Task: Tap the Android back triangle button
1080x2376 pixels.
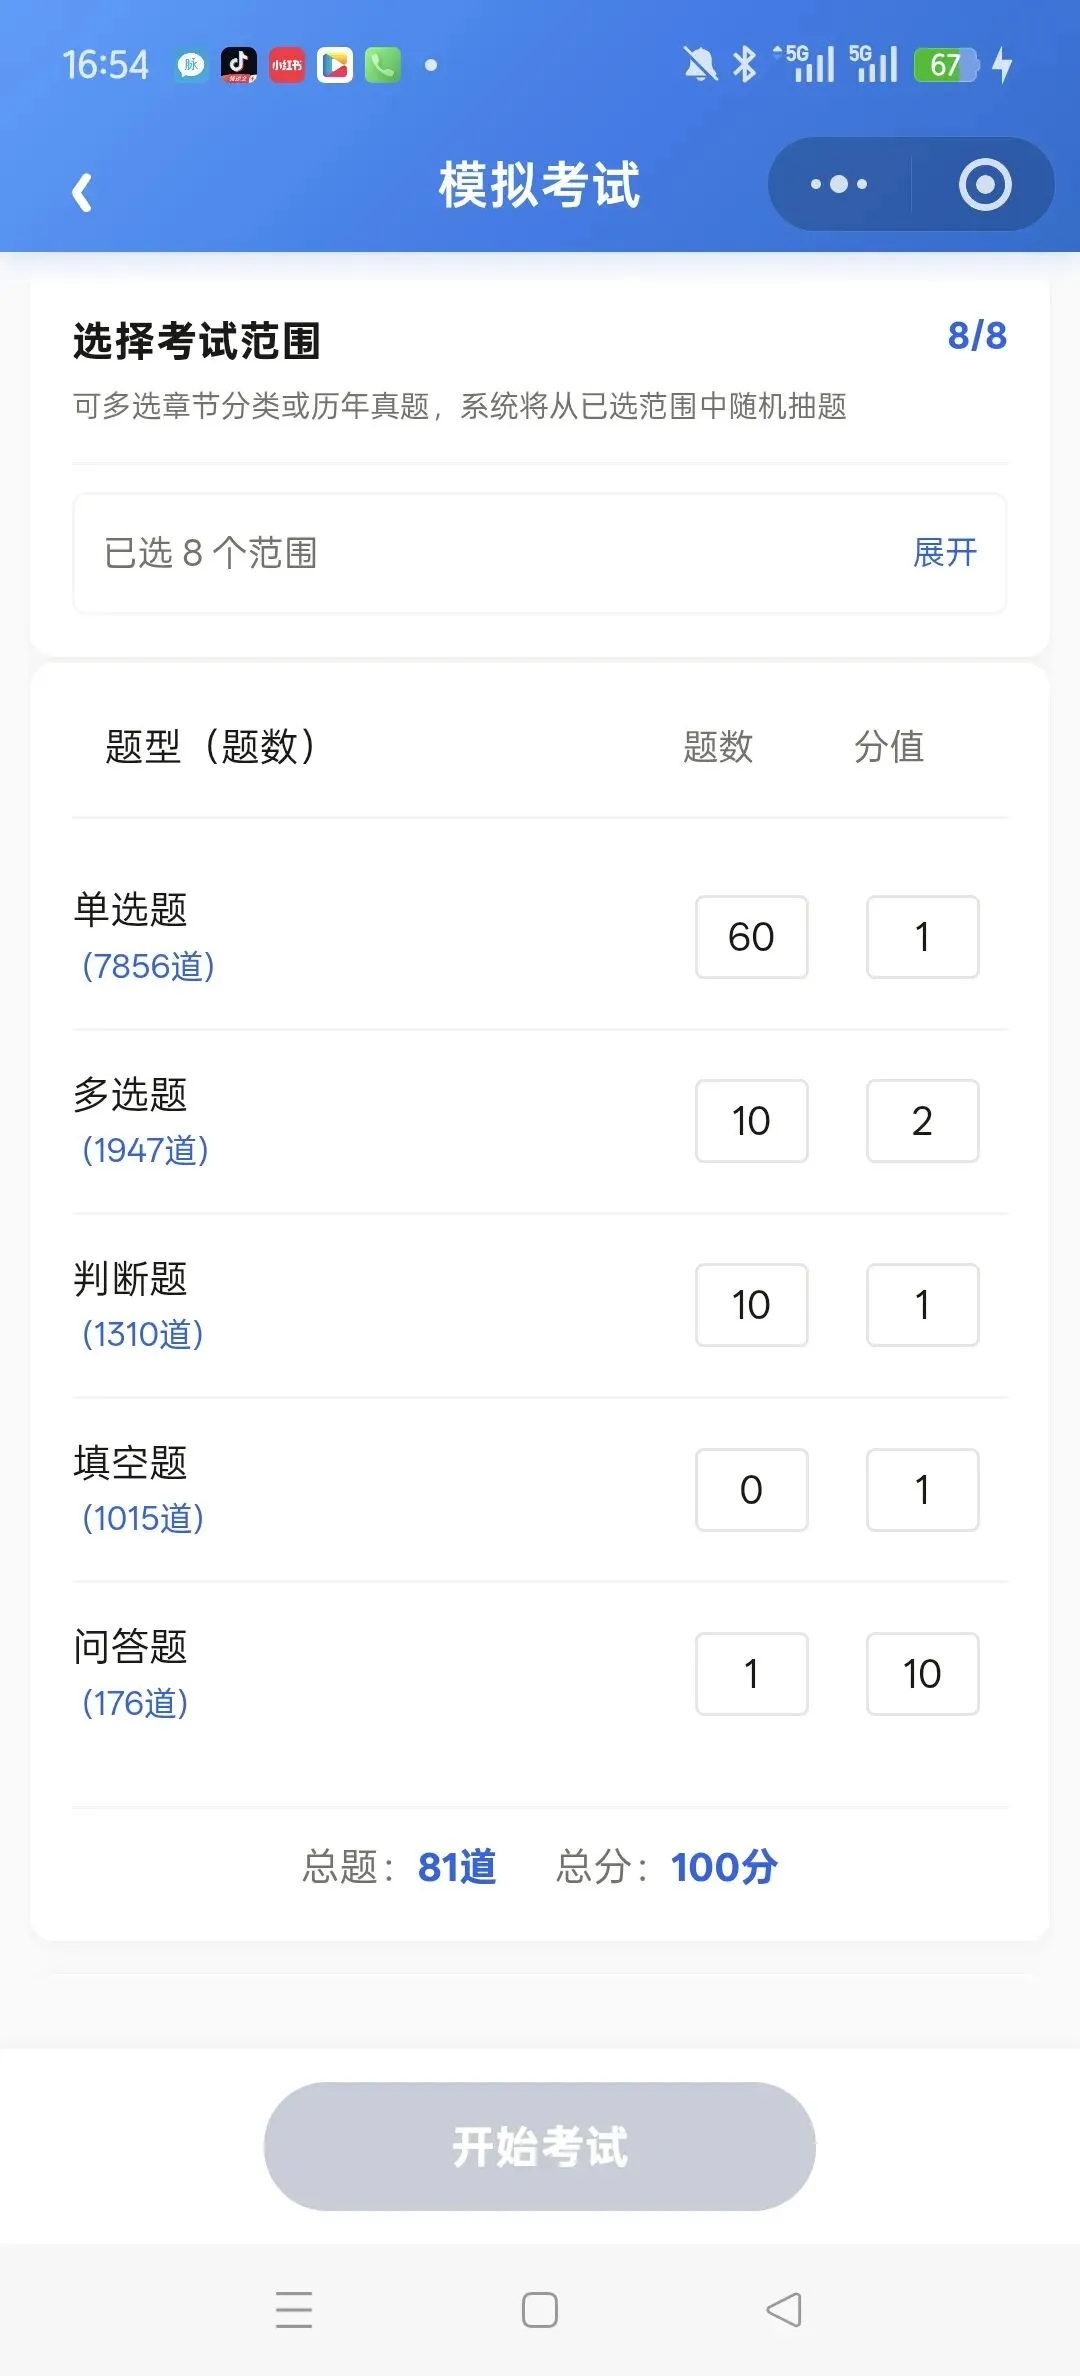Action: point(784,2309)
